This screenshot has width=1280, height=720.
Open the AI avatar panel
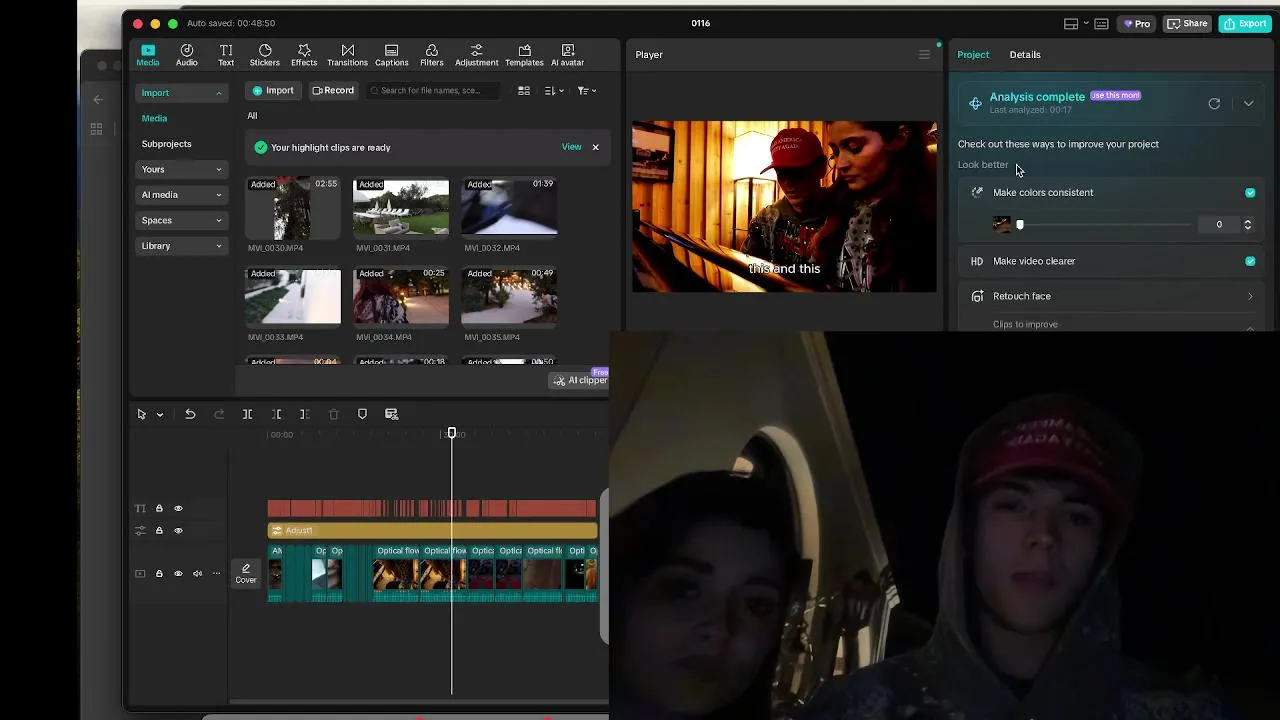pos(567,55)
